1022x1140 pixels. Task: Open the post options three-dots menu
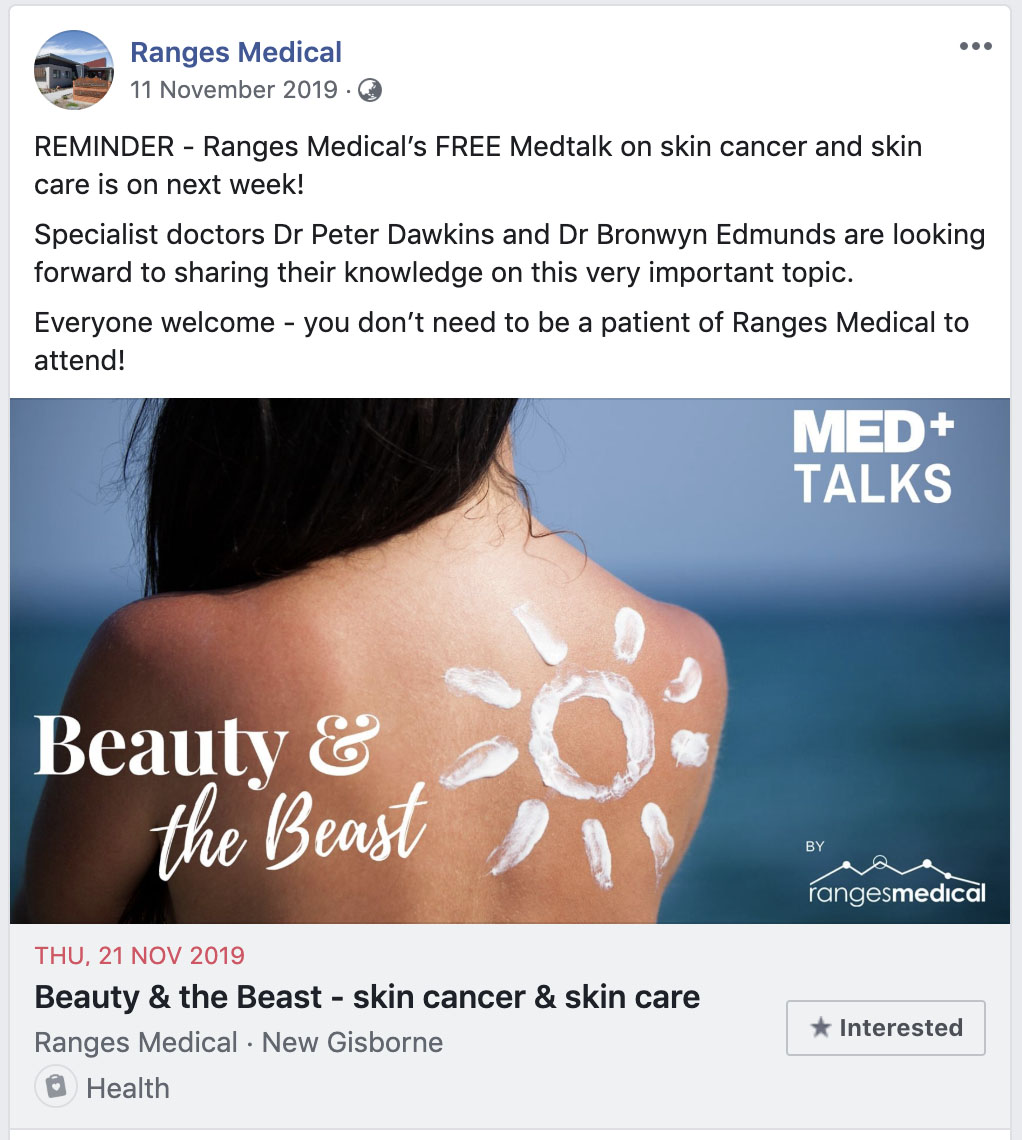(975, 46)
